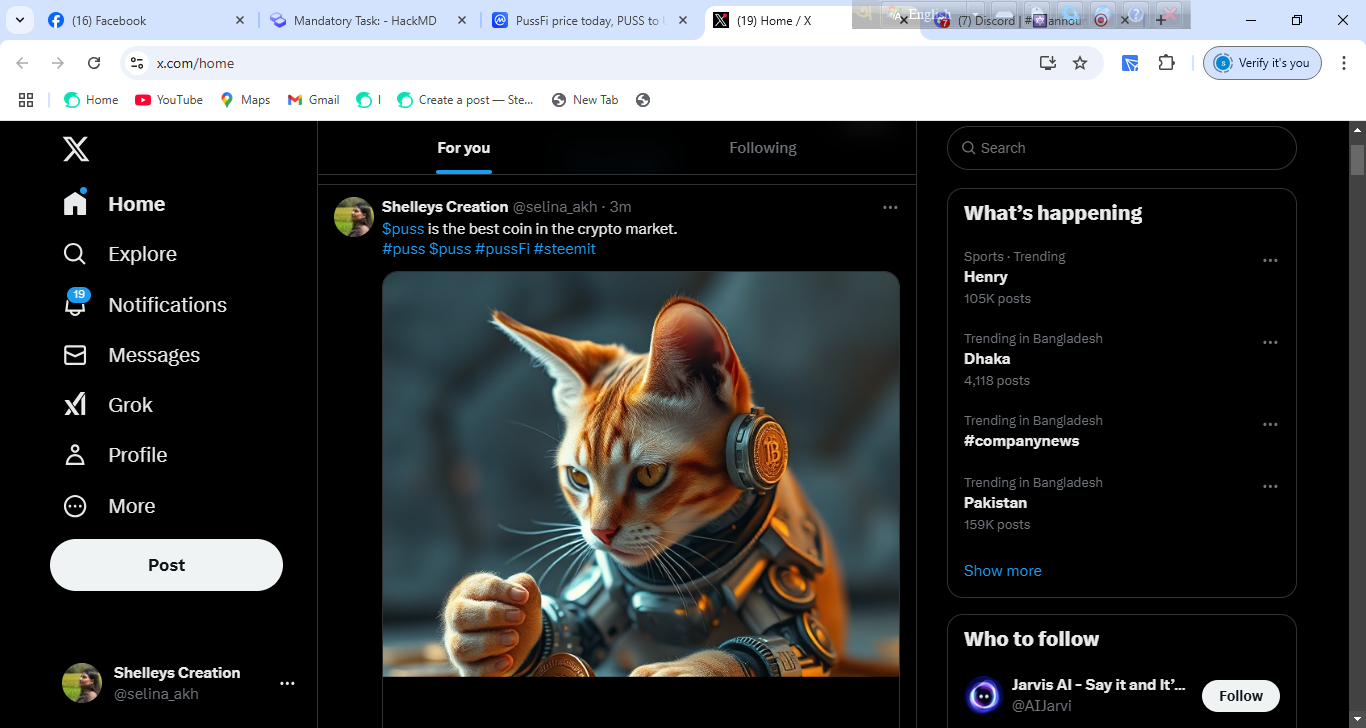The image size is (1366, 728).
Task: Switch to the Discord browser tab
Action: [1030, 20]
